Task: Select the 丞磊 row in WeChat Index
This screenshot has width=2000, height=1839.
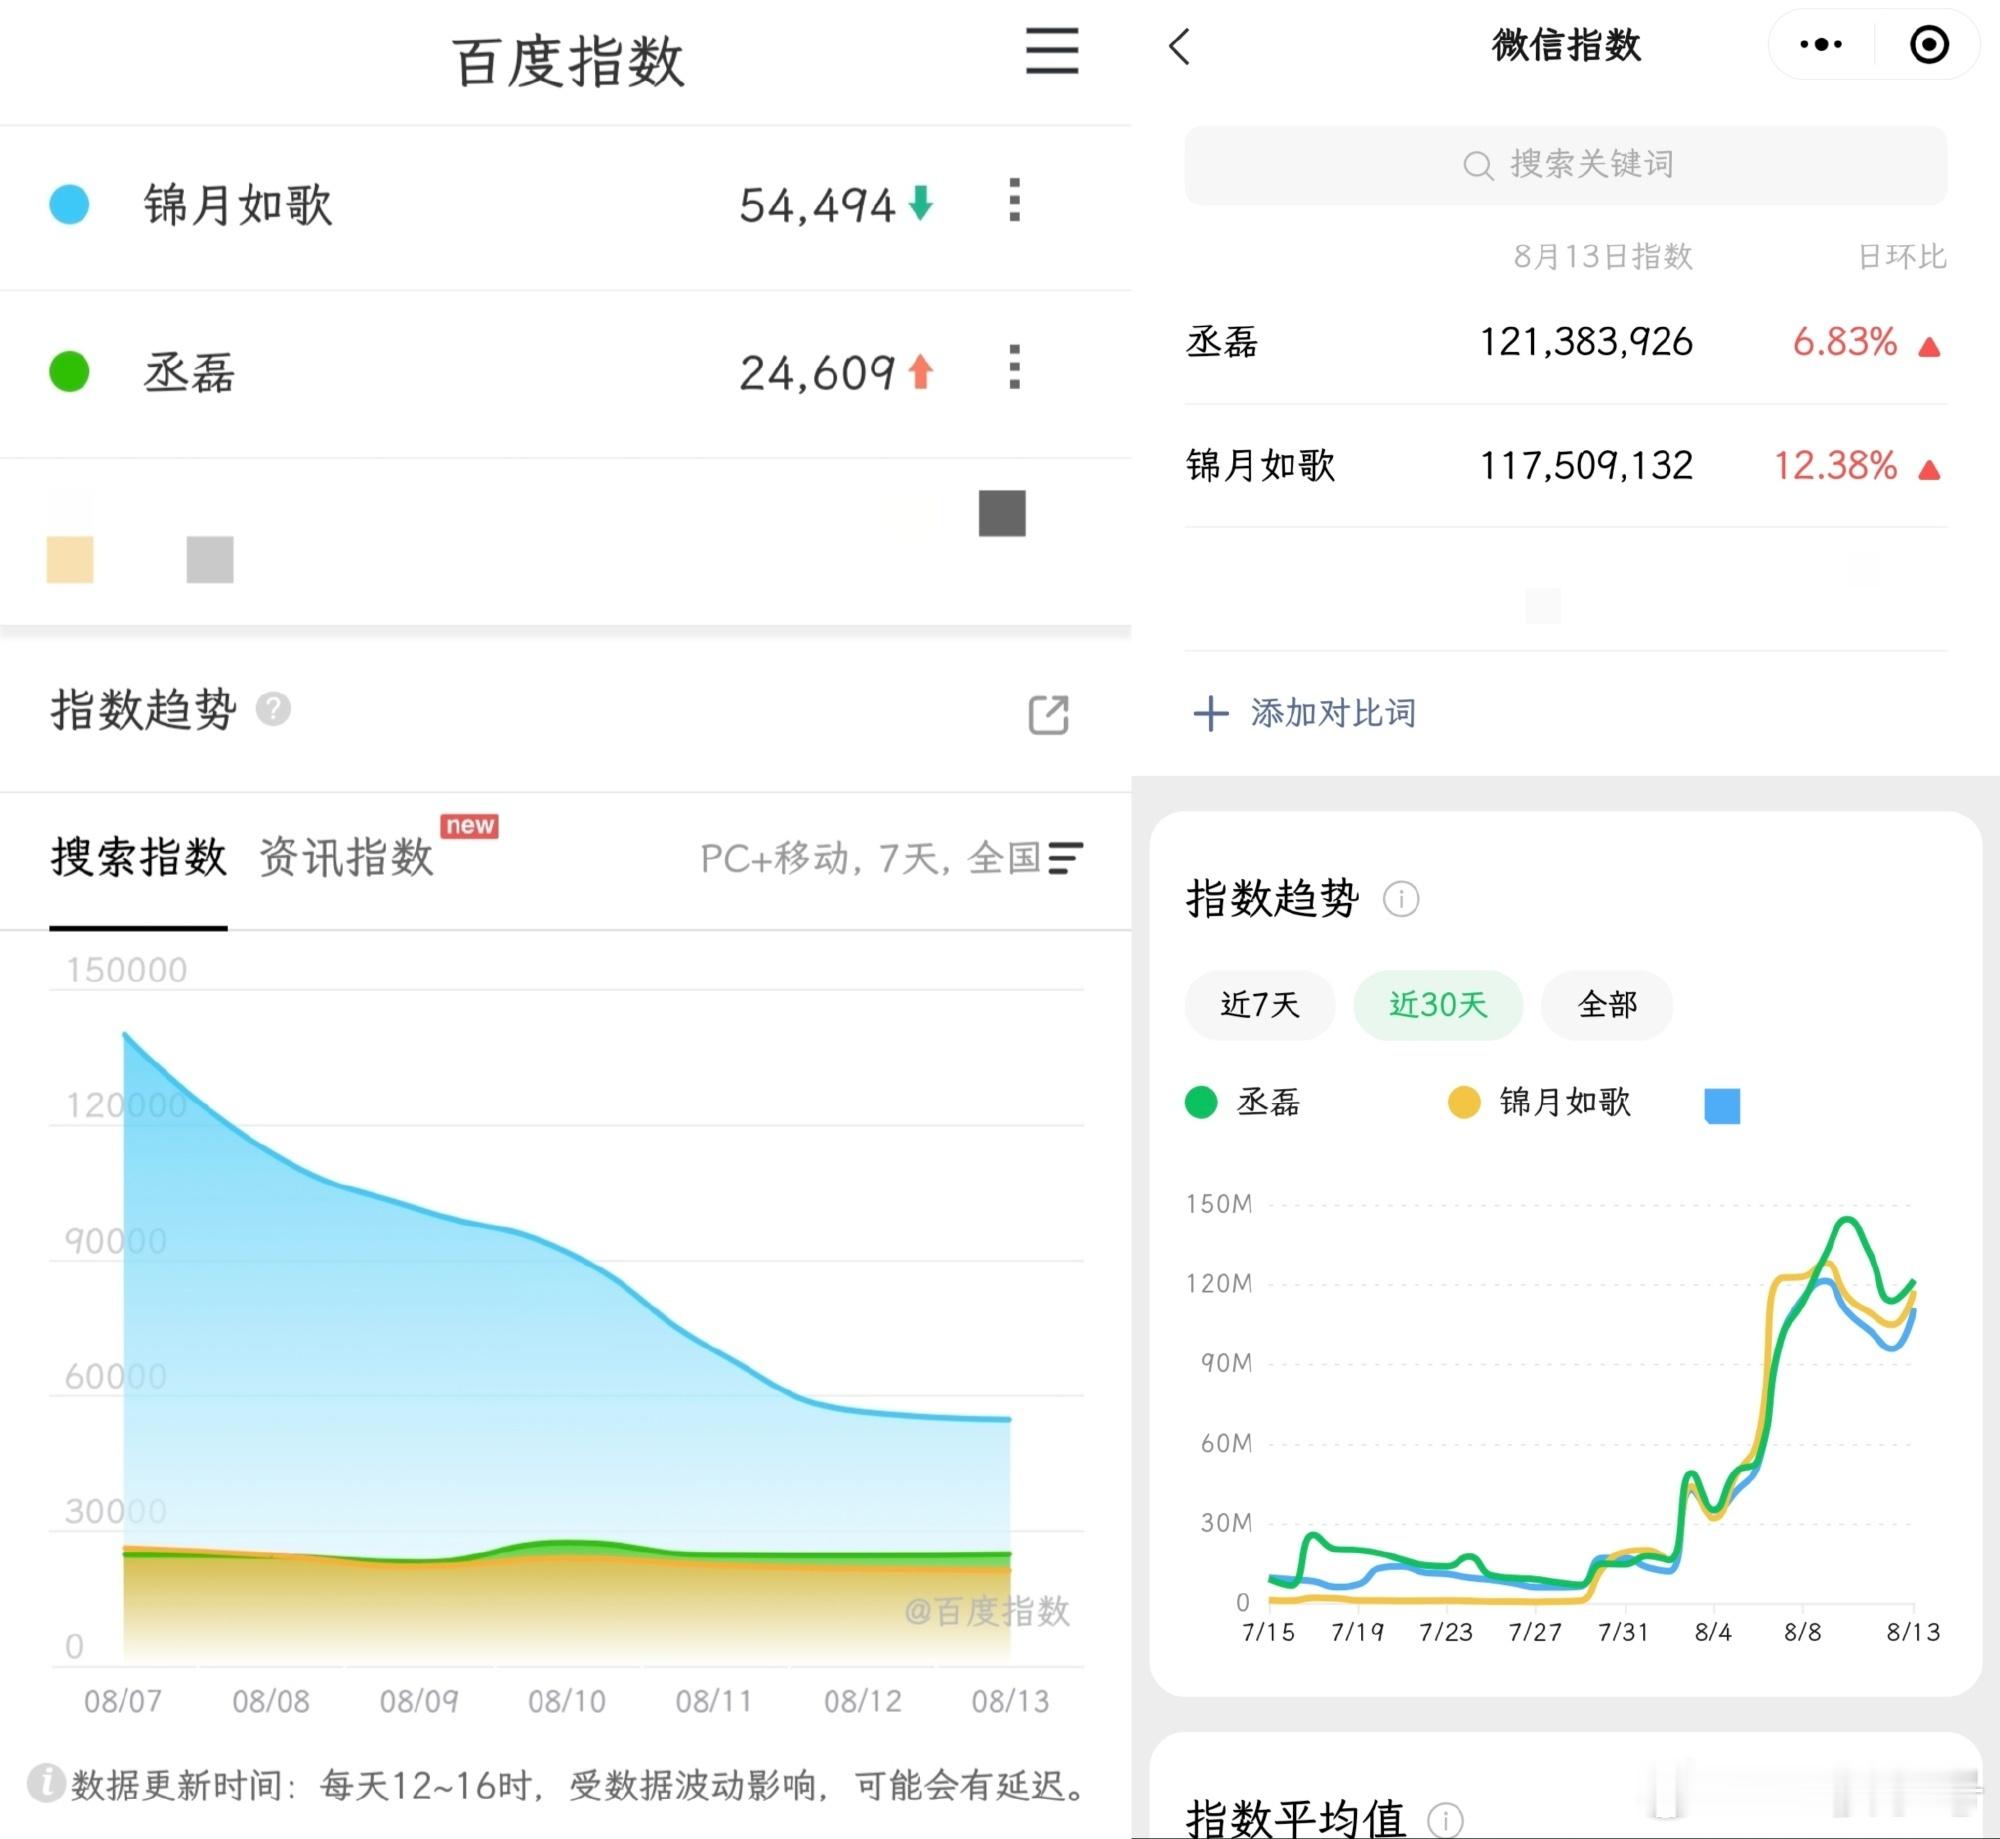Action: pyautogui.click(x=1565, y=343)
